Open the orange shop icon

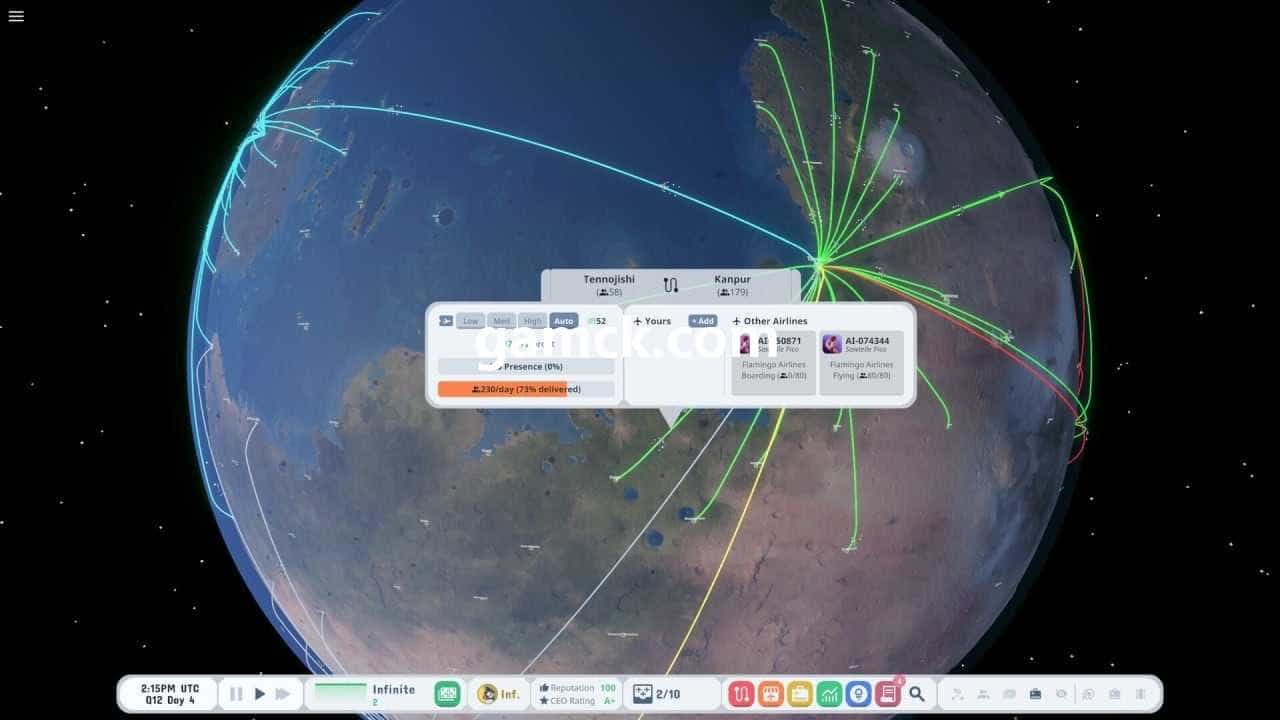771,694
